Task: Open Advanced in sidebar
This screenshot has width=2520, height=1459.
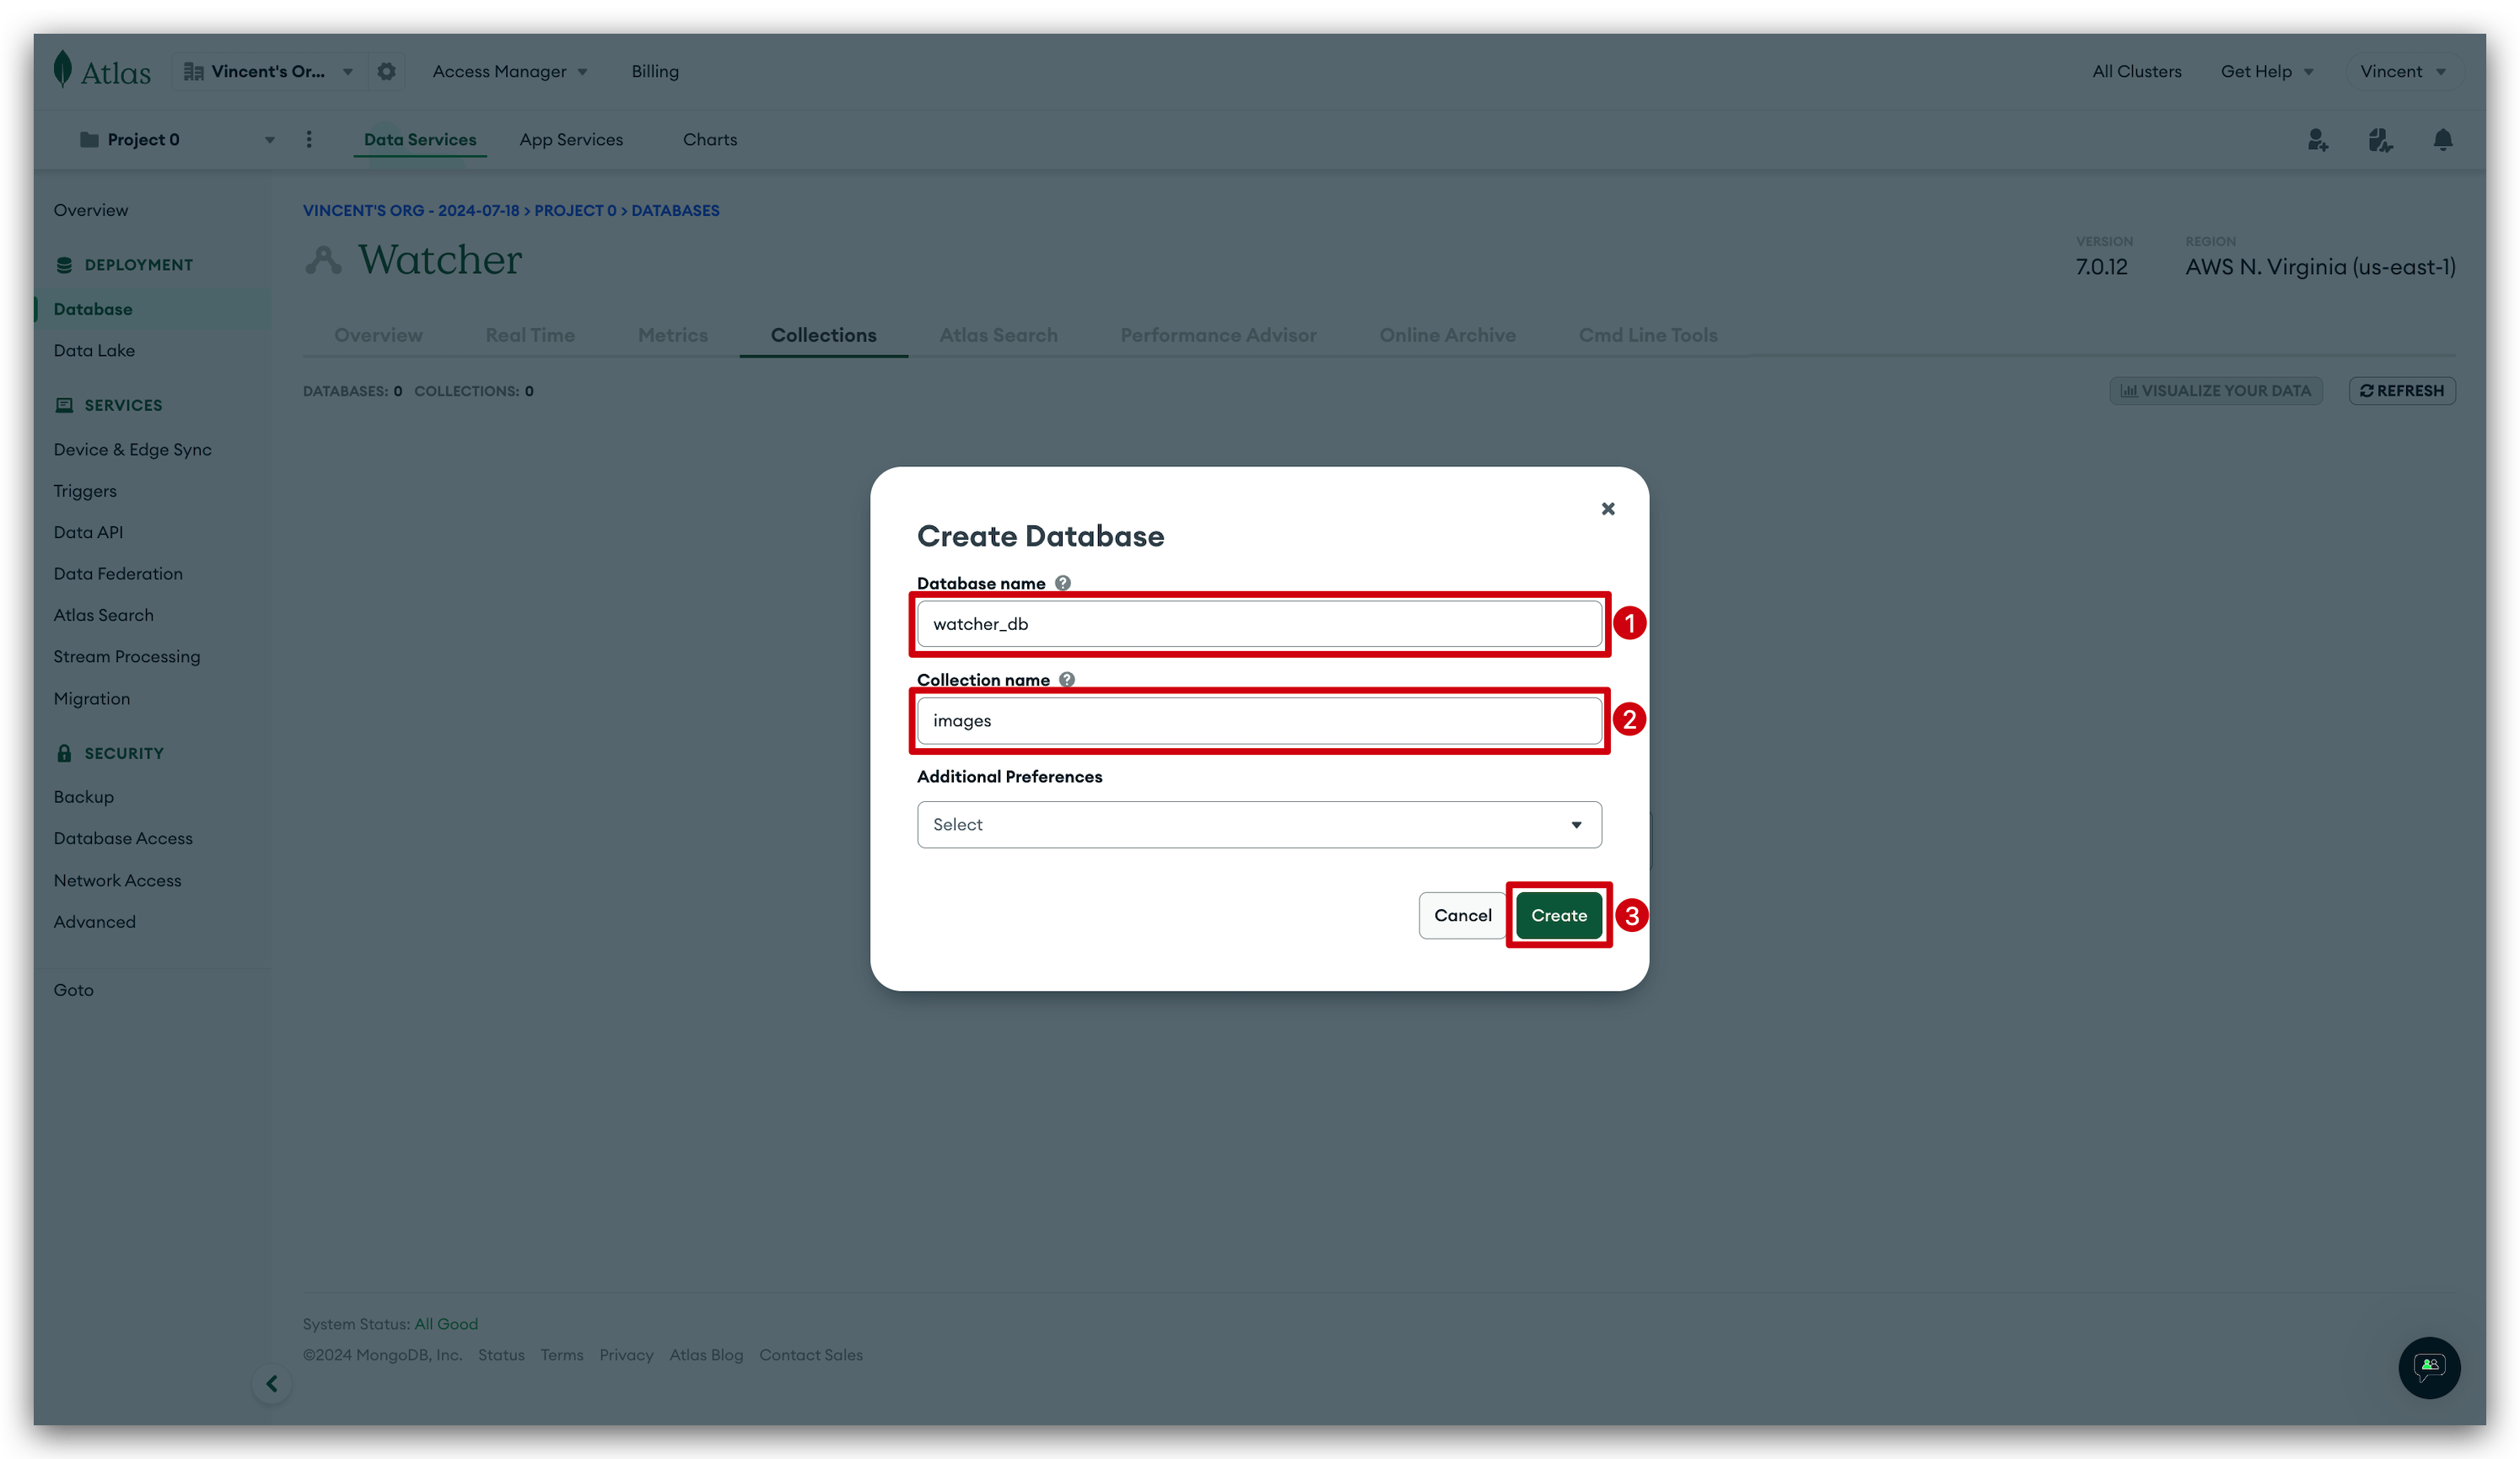Action: (95, 921)
